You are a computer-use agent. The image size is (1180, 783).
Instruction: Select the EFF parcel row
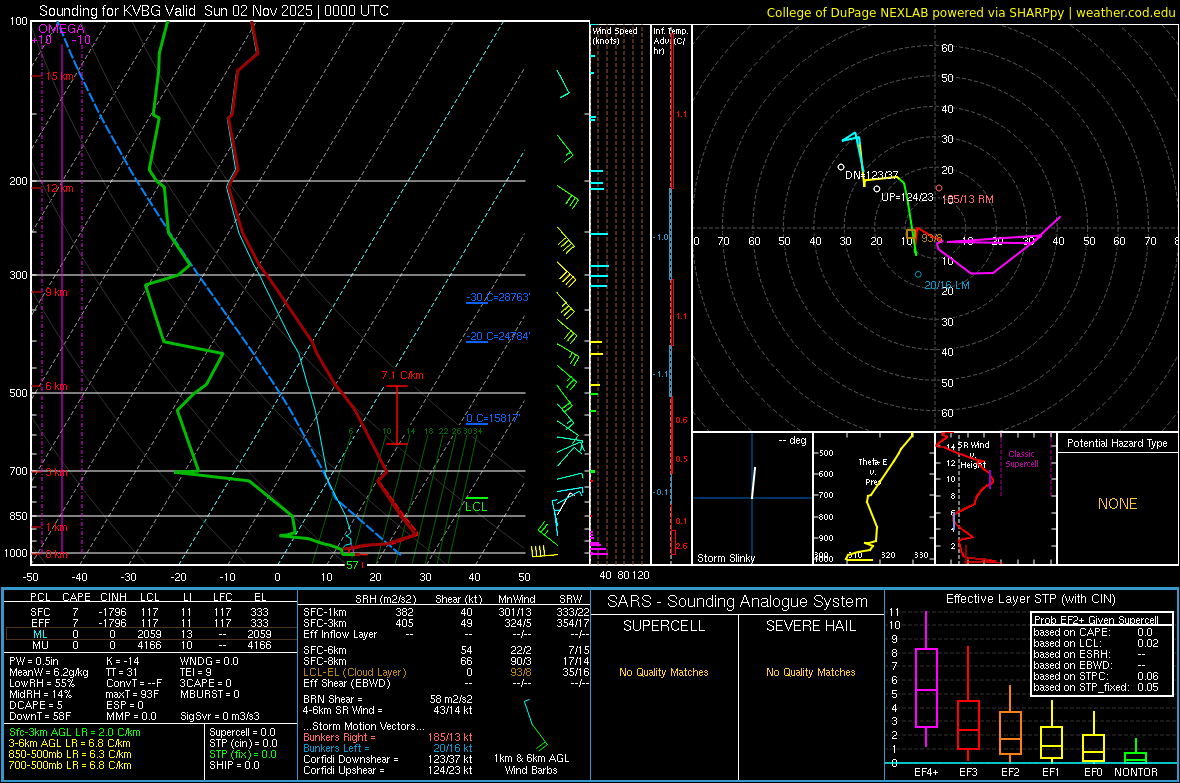151,623
